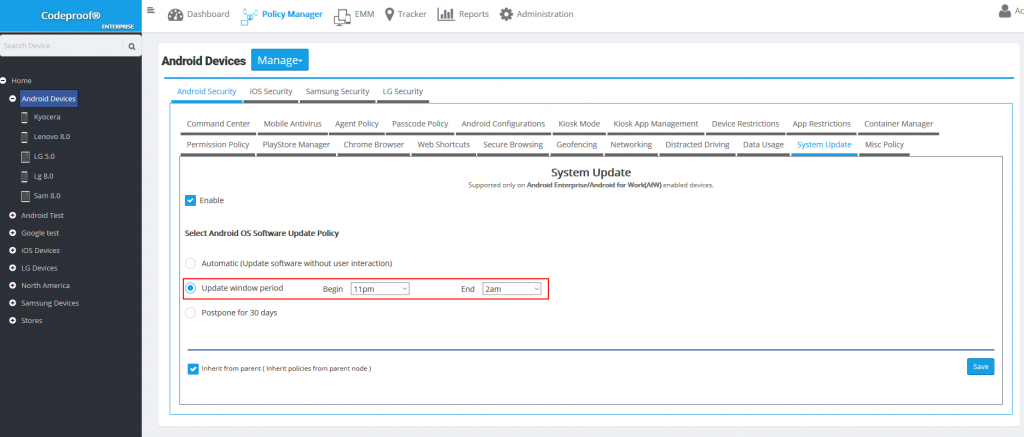The height and width of the screenshot is (437, 1024).
Task: Click the Reports bar chart icon
Action: 446,14
